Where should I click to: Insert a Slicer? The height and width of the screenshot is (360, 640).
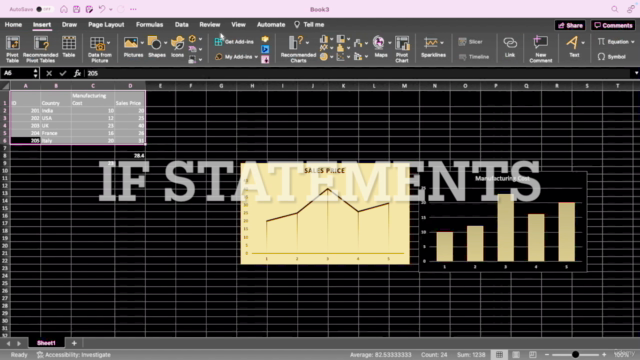[x=470, y=42]
